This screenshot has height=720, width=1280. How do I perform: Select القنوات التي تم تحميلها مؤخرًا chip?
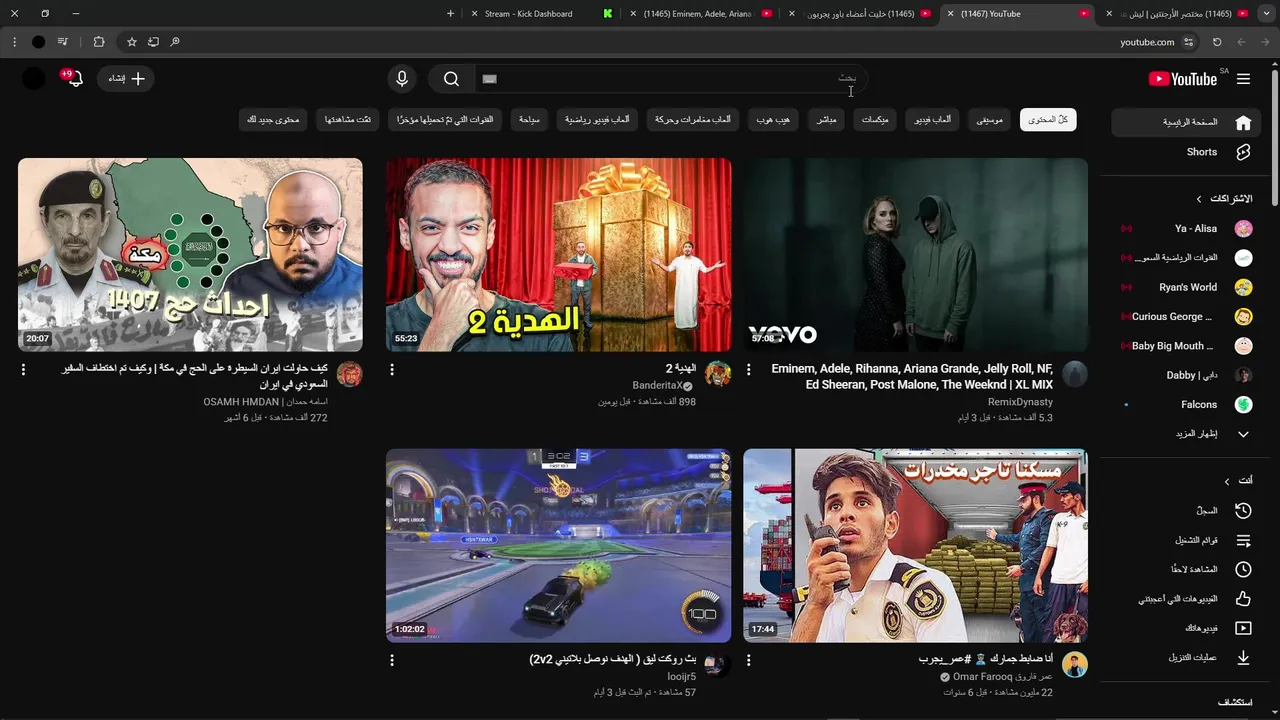pyautogui.click(x=445, y=120)
